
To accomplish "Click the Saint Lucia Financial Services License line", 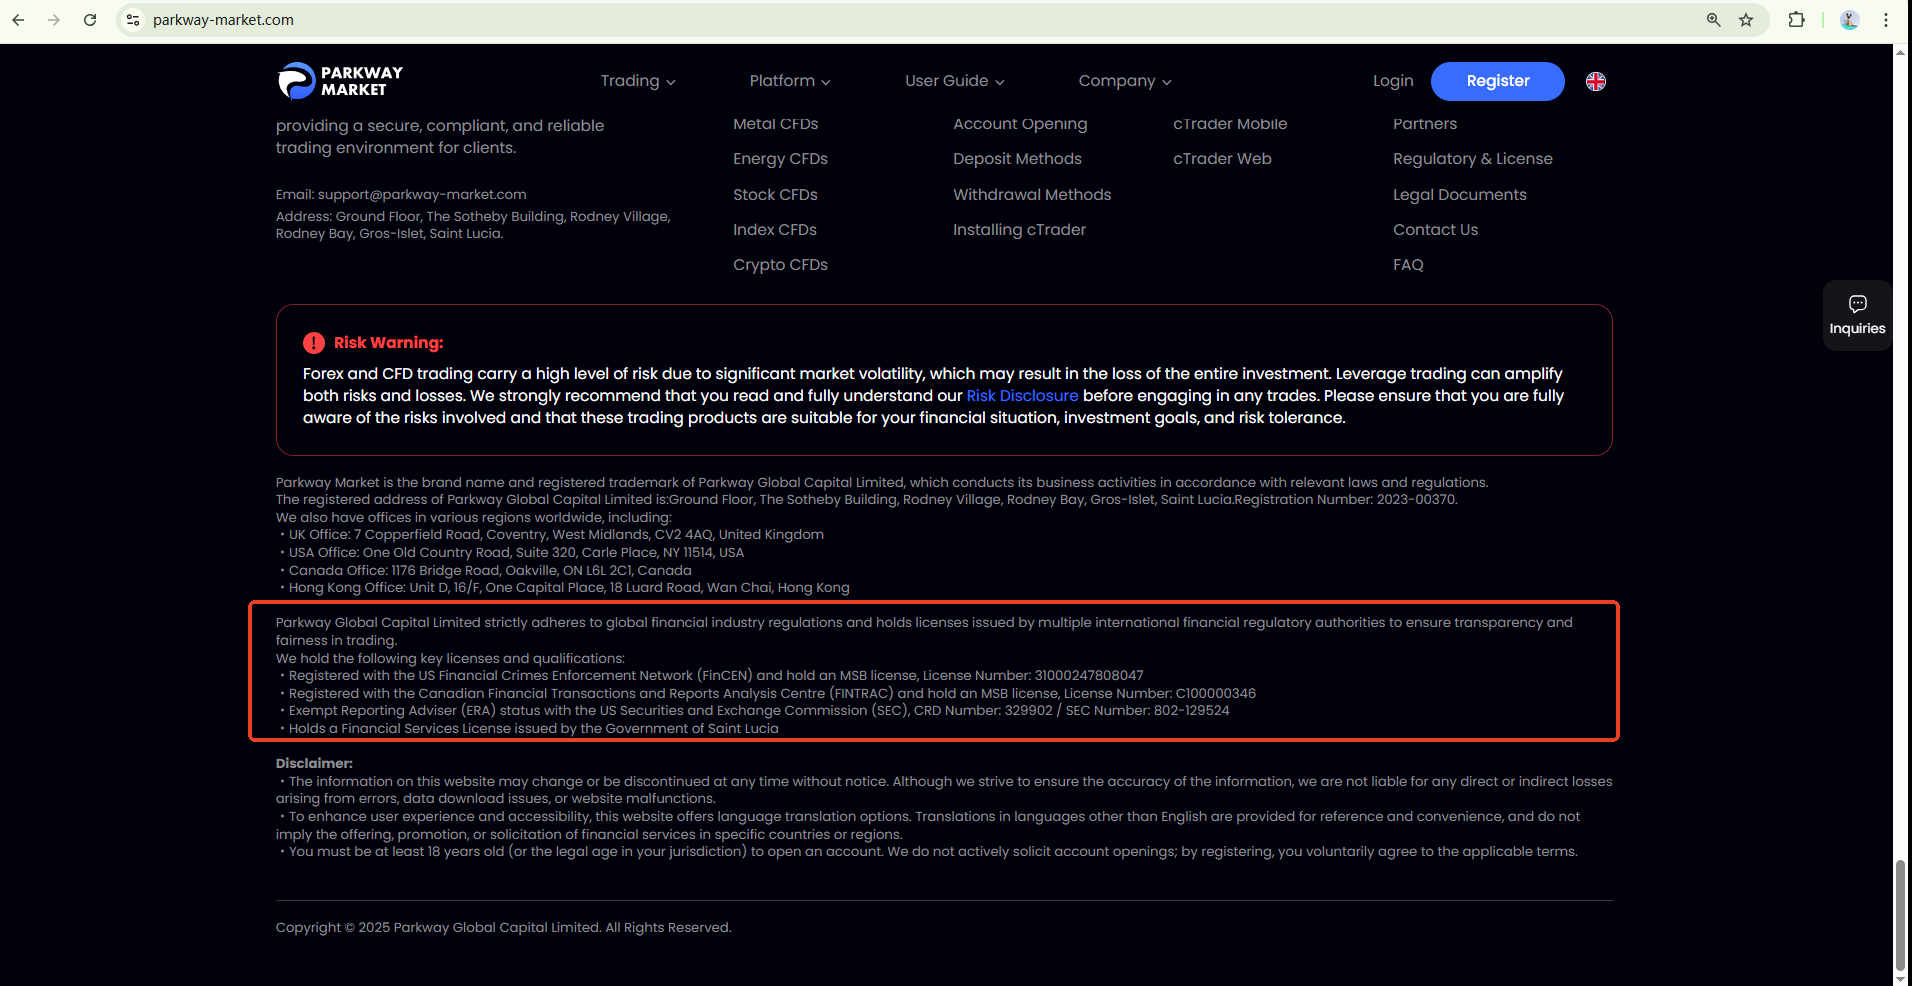I will point(529,729).
